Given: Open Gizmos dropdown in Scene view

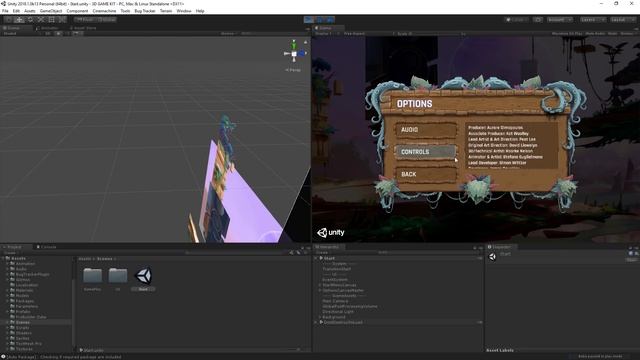Looking at the screenshot, I should 229,33.
